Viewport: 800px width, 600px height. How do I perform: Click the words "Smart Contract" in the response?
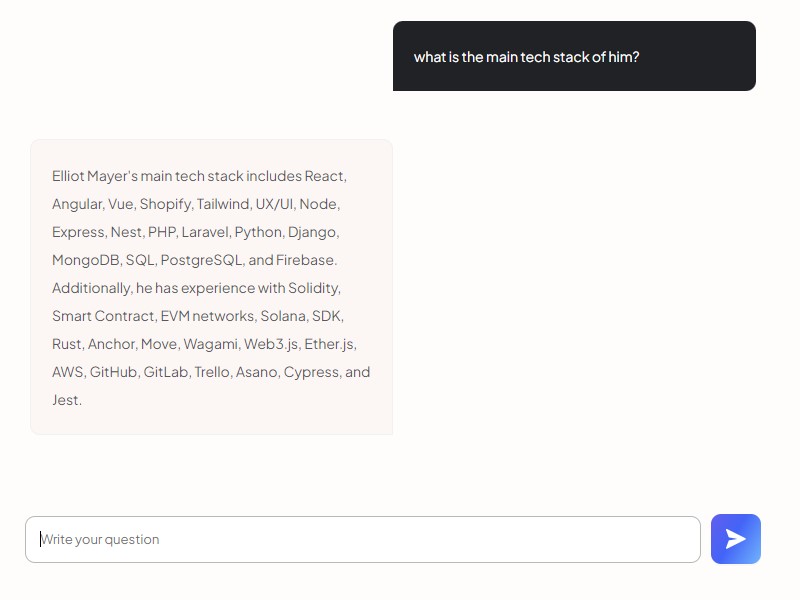(104, 316)
